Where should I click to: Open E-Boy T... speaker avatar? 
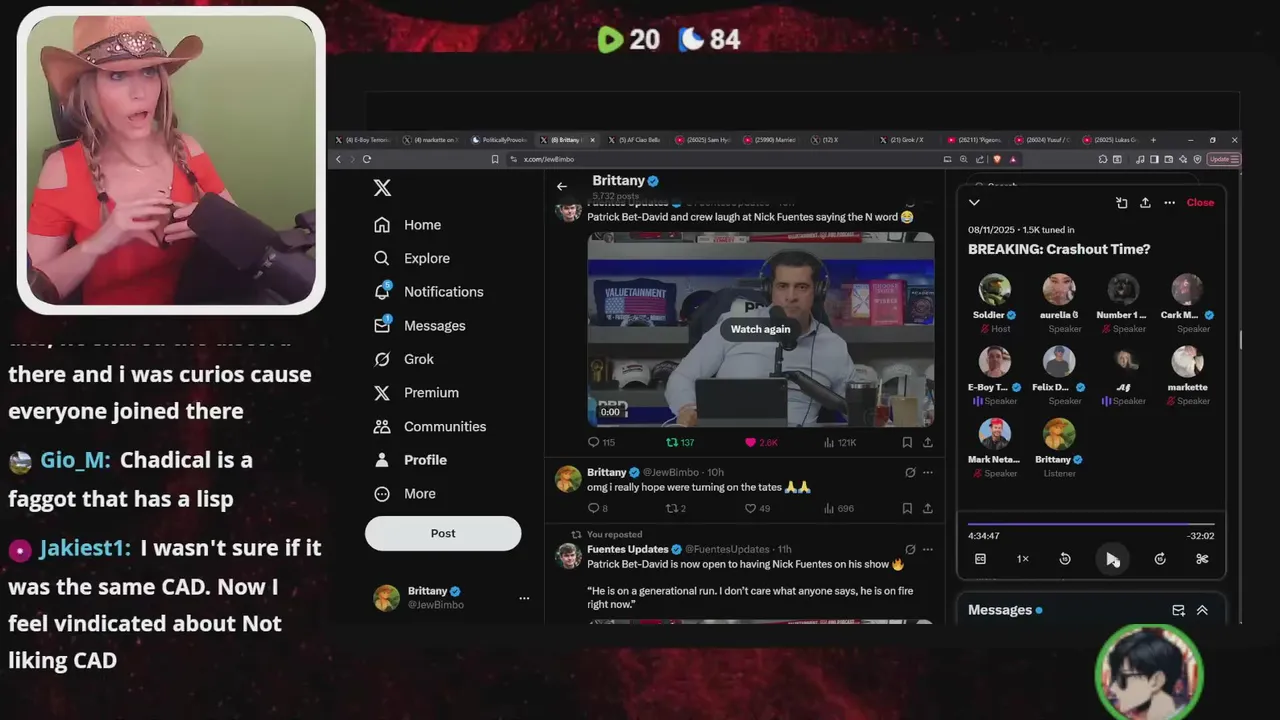click(994, 361)
